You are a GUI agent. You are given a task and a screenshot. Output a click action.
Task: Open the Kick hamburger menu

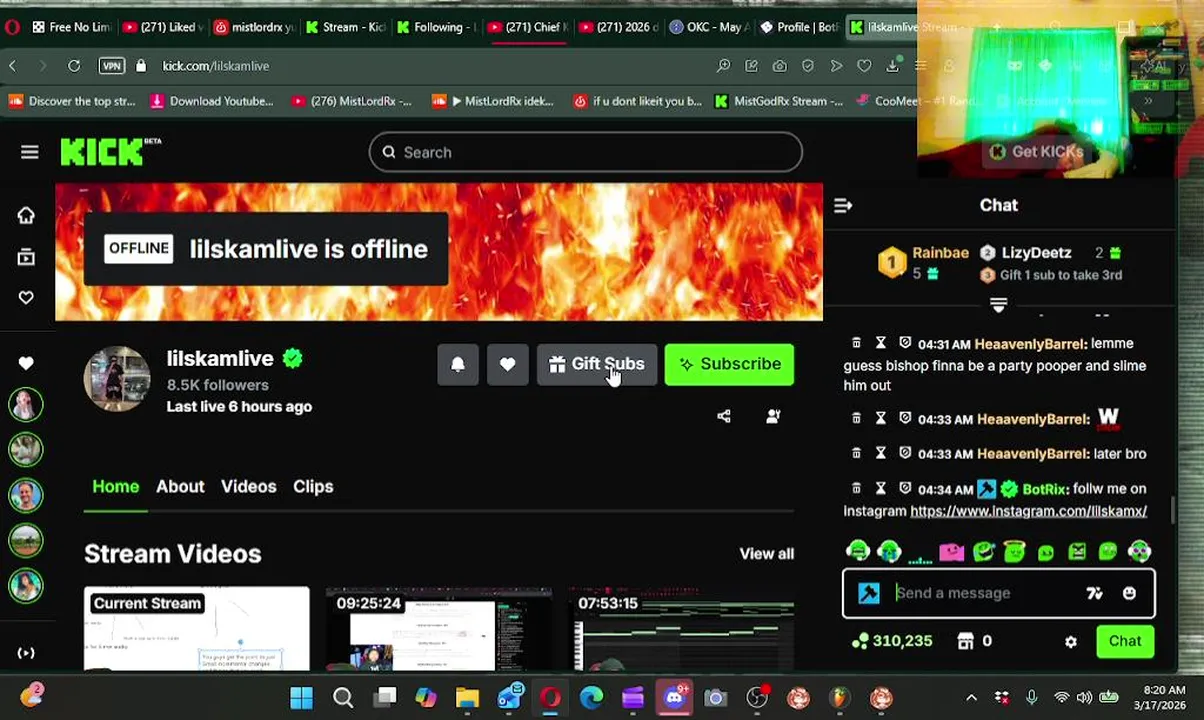click(29, 152)
